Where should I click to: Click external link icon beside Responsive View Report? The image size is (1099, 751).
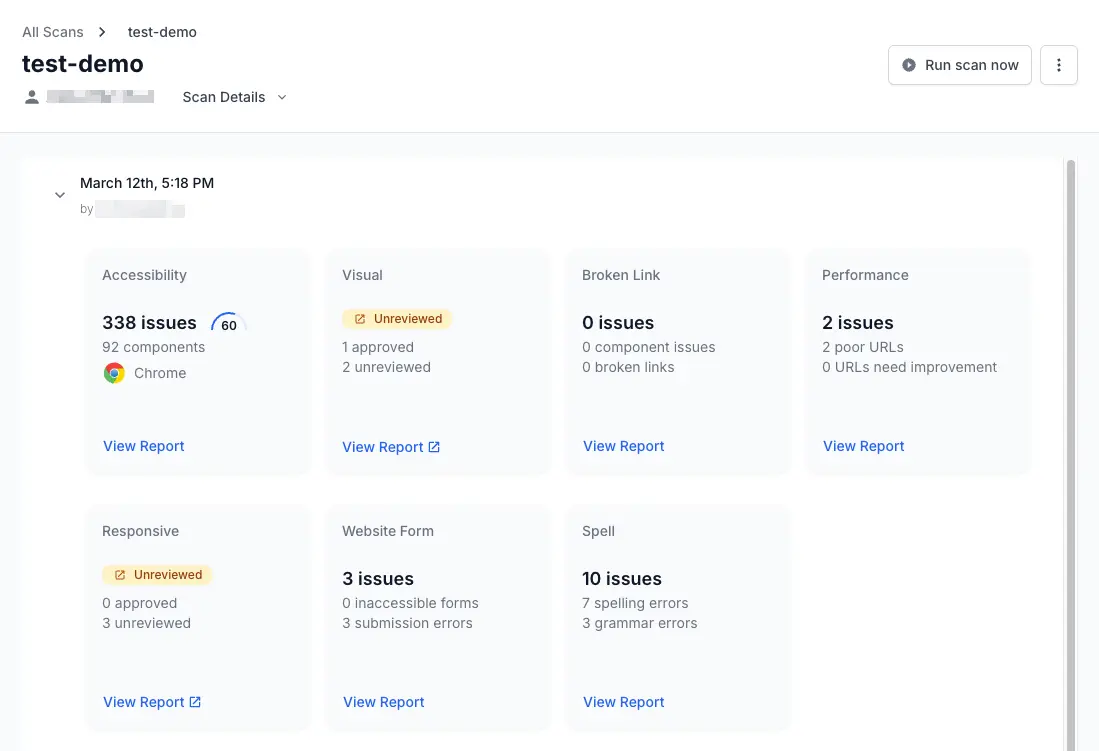tap(195, 702)
